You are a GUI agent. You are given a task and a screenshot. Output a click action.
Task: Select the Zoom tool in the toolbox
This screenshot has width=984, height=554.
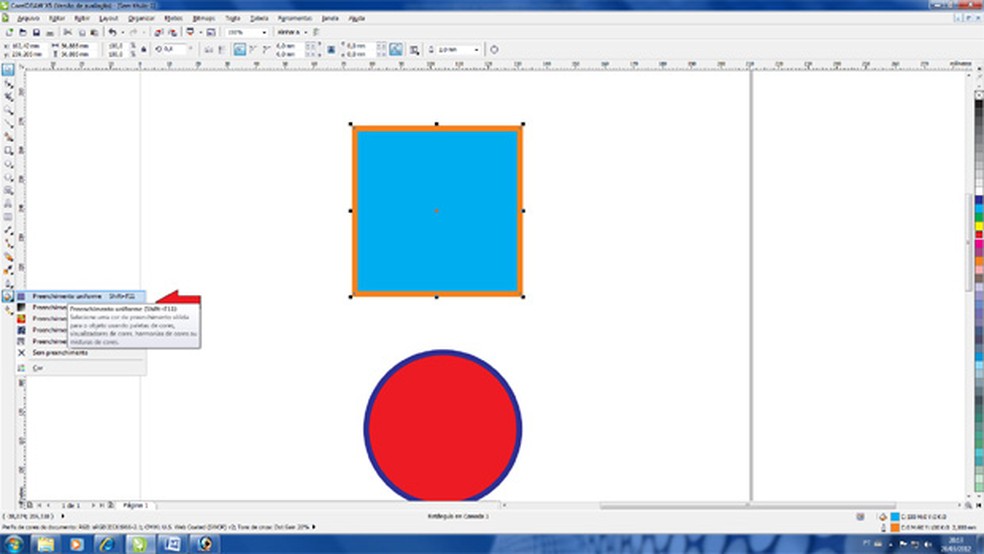click(8, 110)
